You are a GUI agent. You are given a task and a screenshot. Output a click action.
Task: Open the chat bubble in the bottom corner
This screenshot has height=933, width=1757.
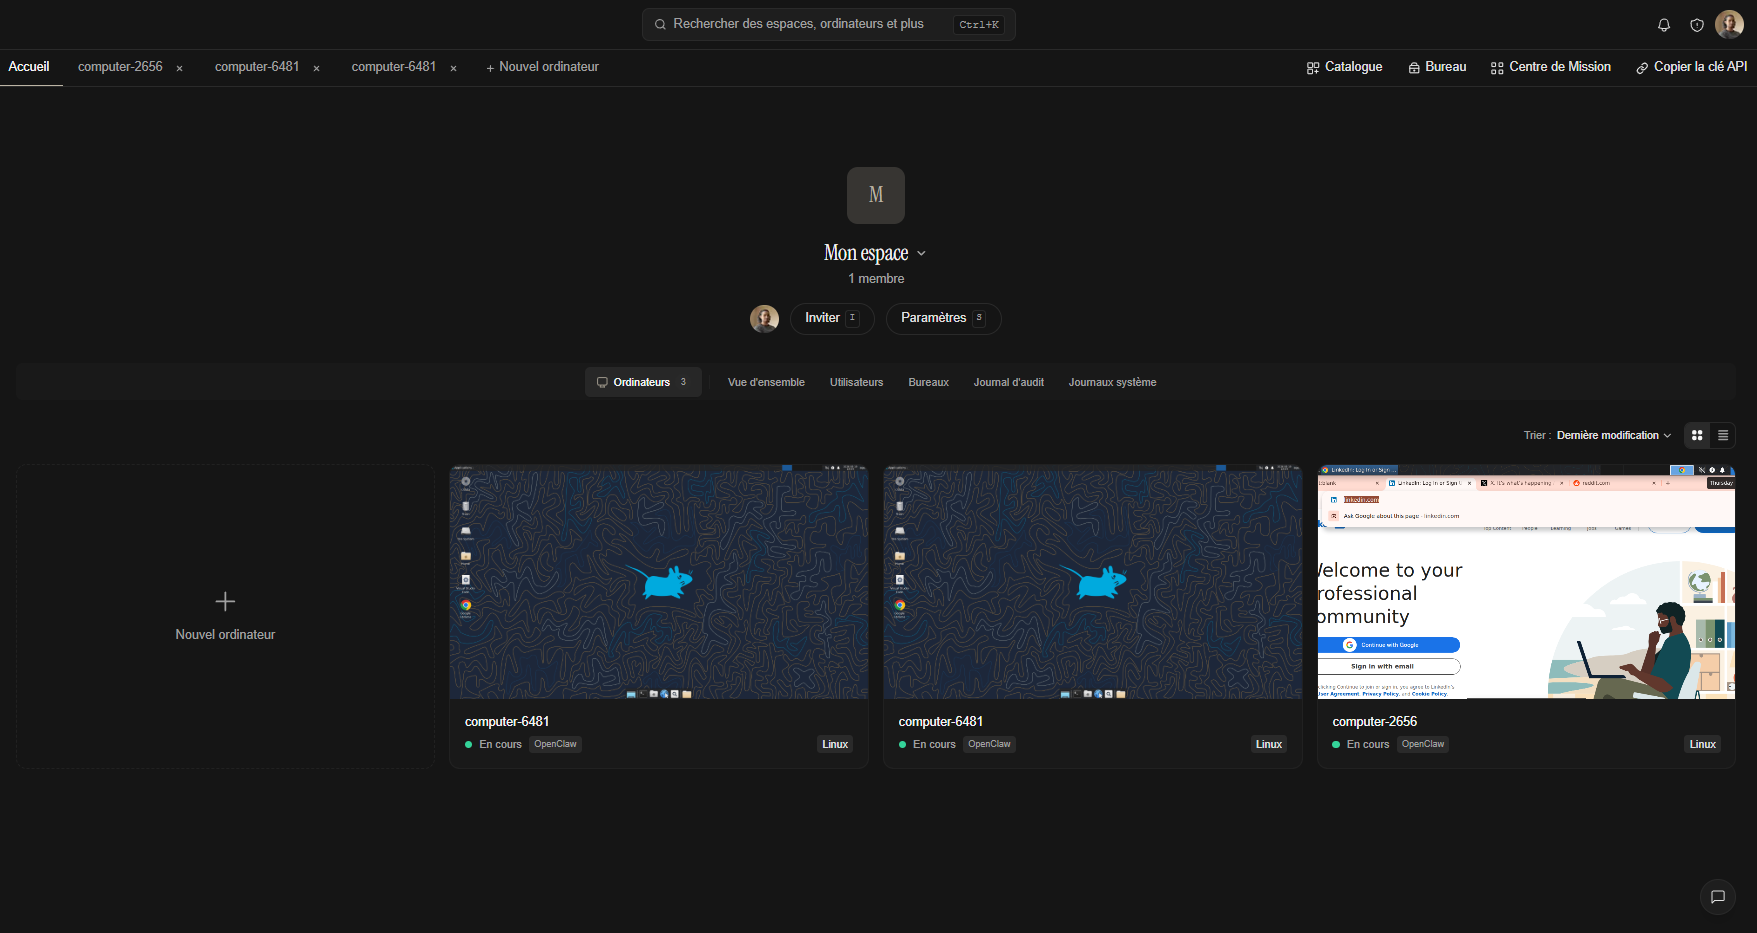pos(1718,897)
